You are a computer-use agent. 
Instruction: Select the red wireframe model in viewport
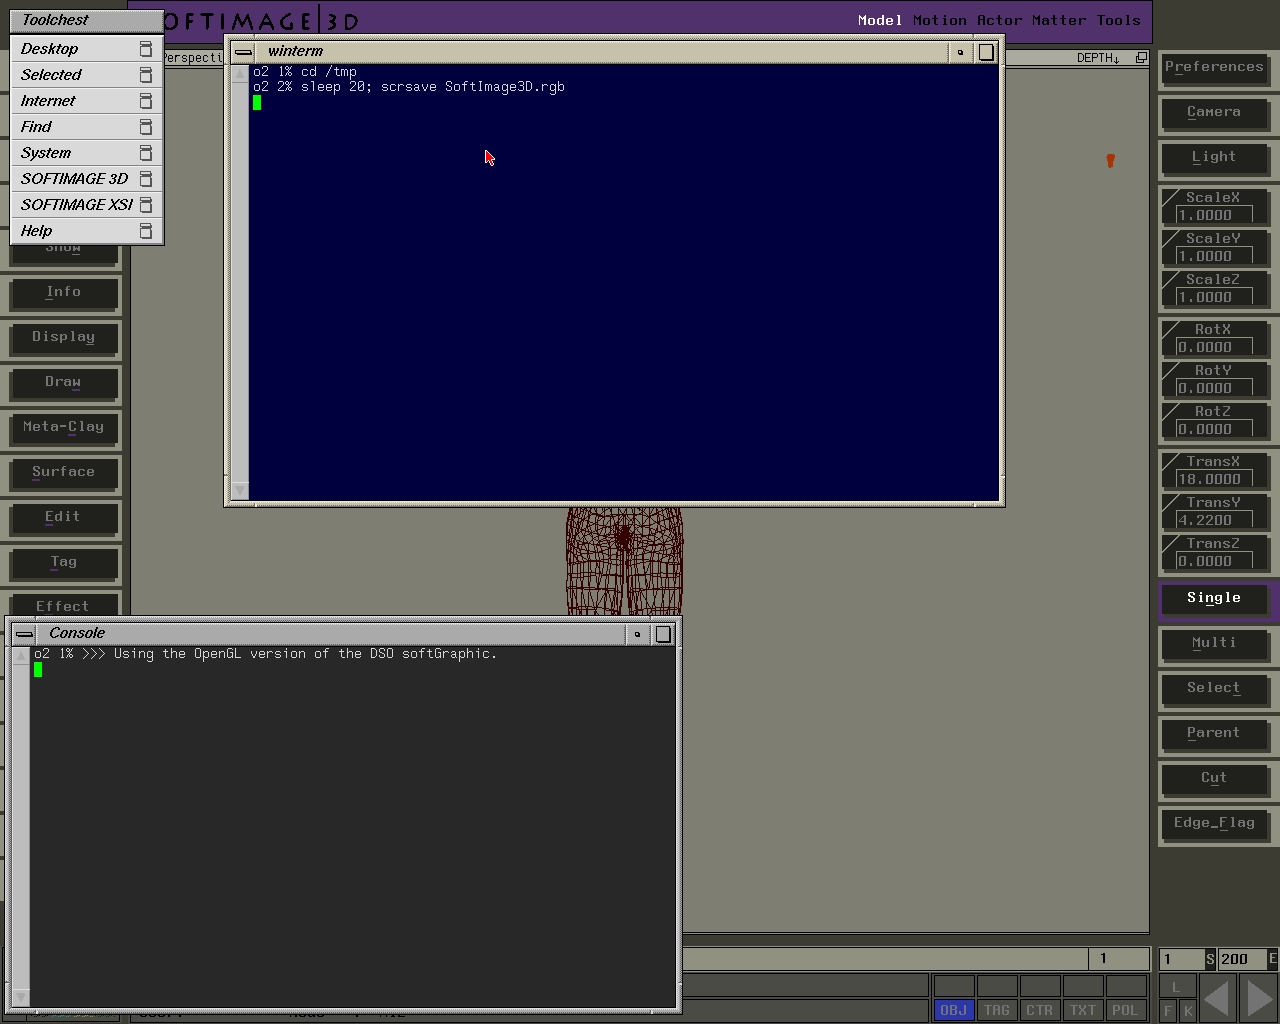(x=624, y=560)
